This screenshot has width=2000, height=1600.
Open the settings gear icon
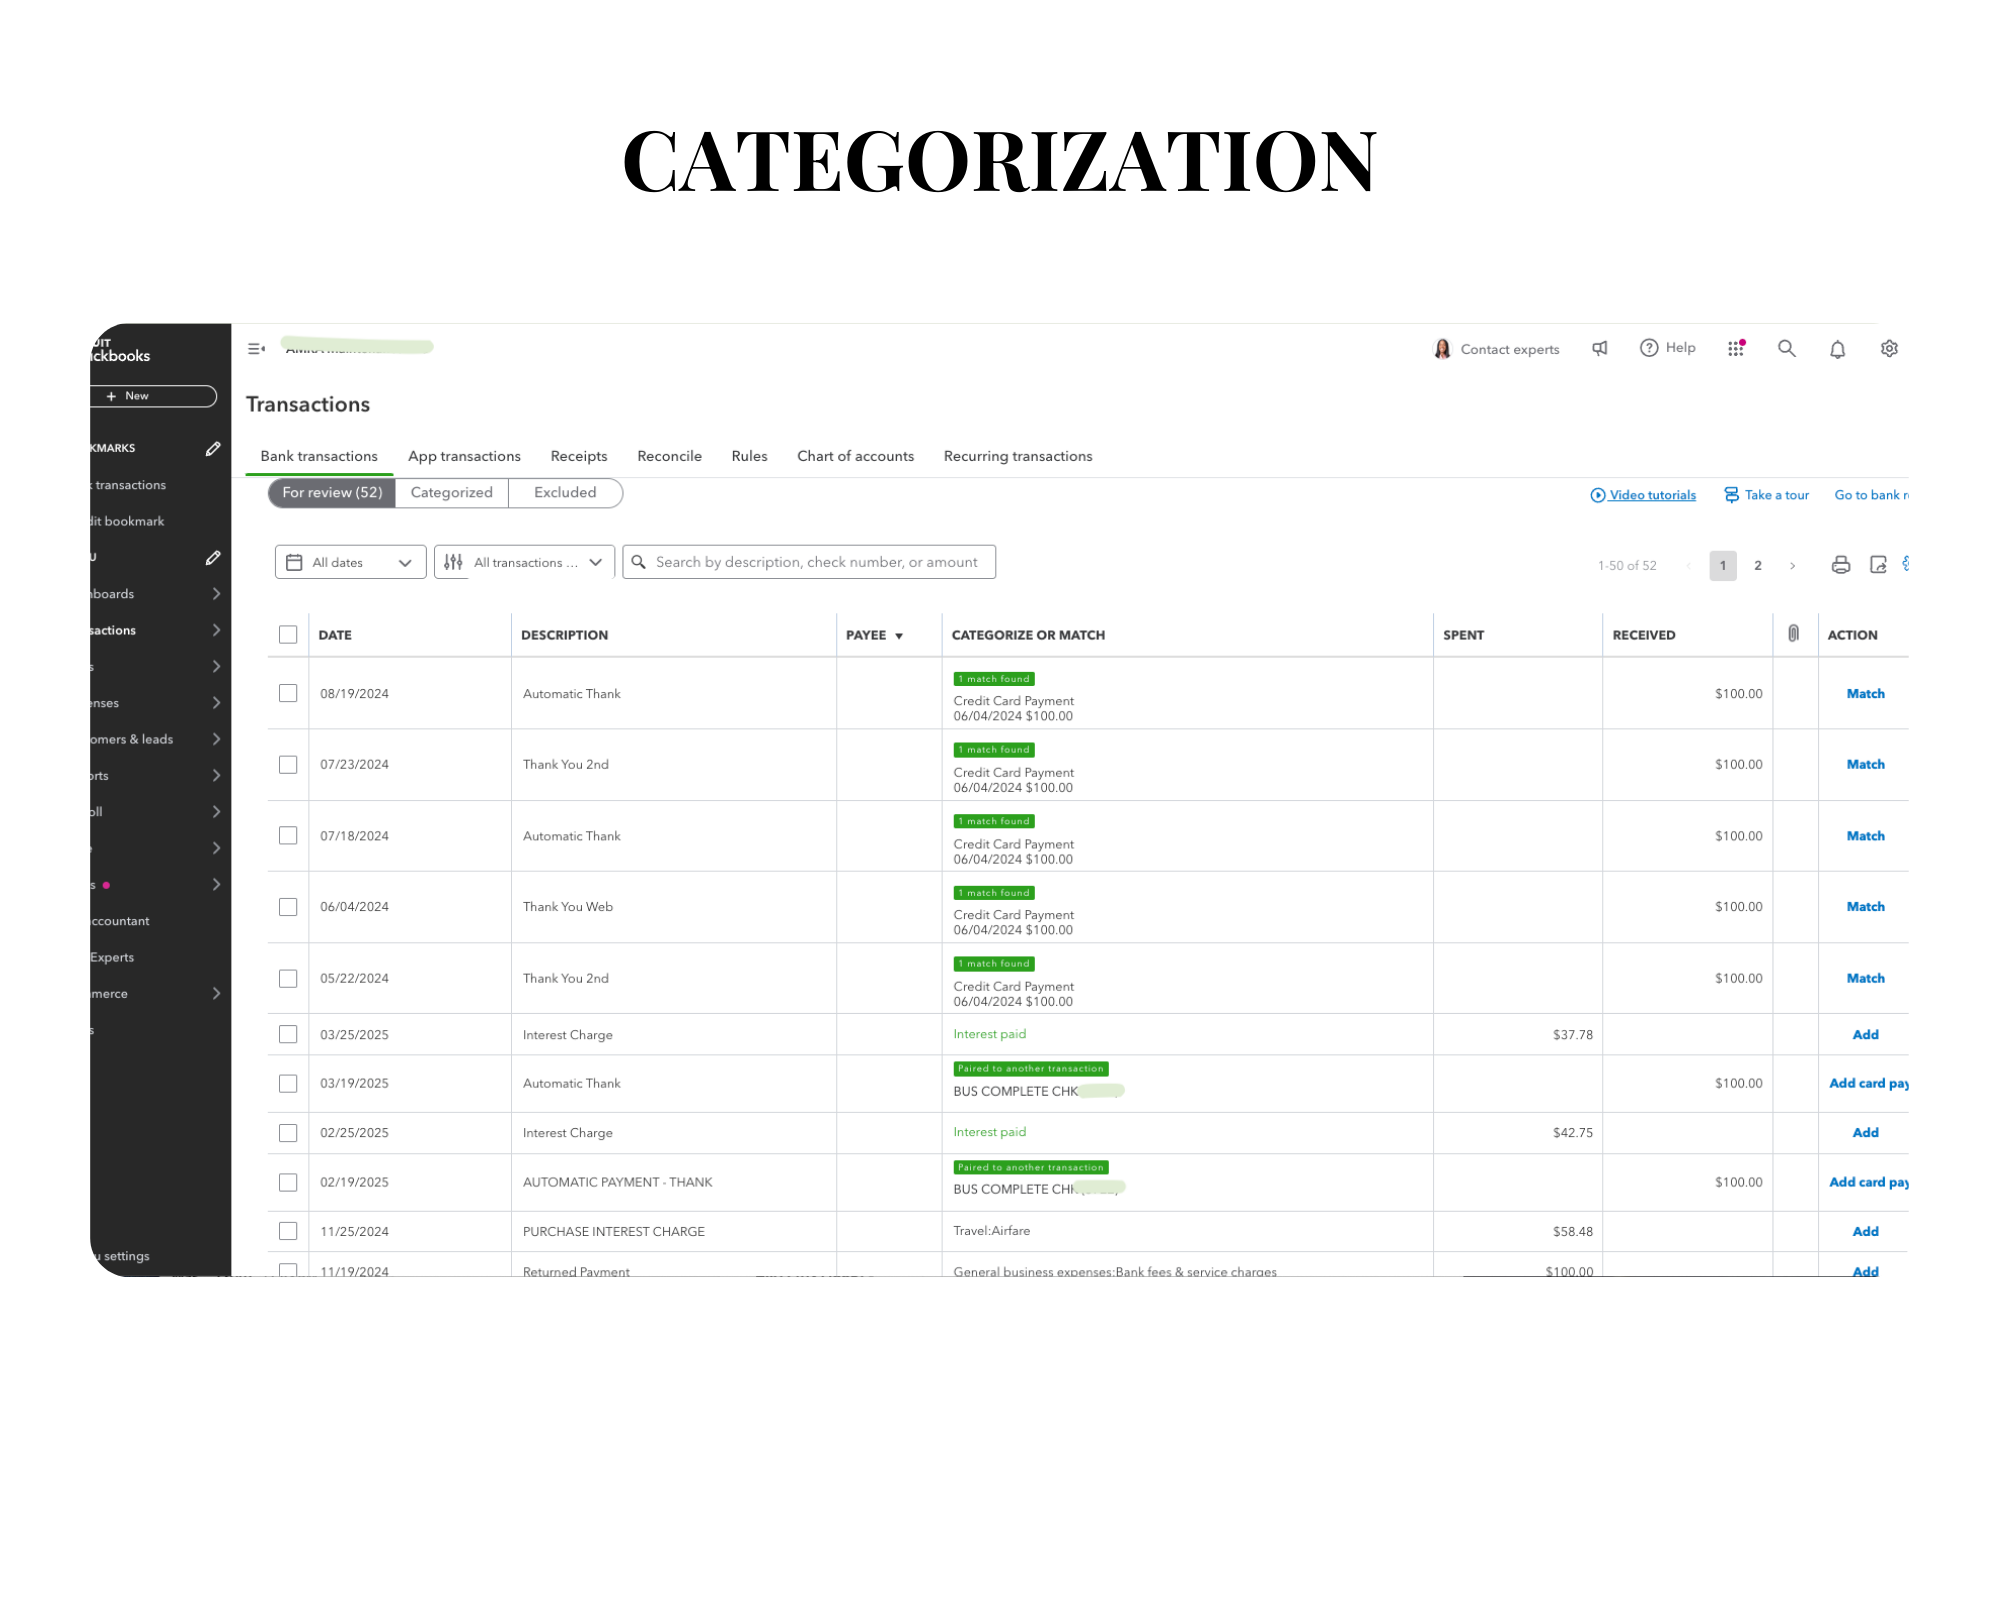point(1889,348)
